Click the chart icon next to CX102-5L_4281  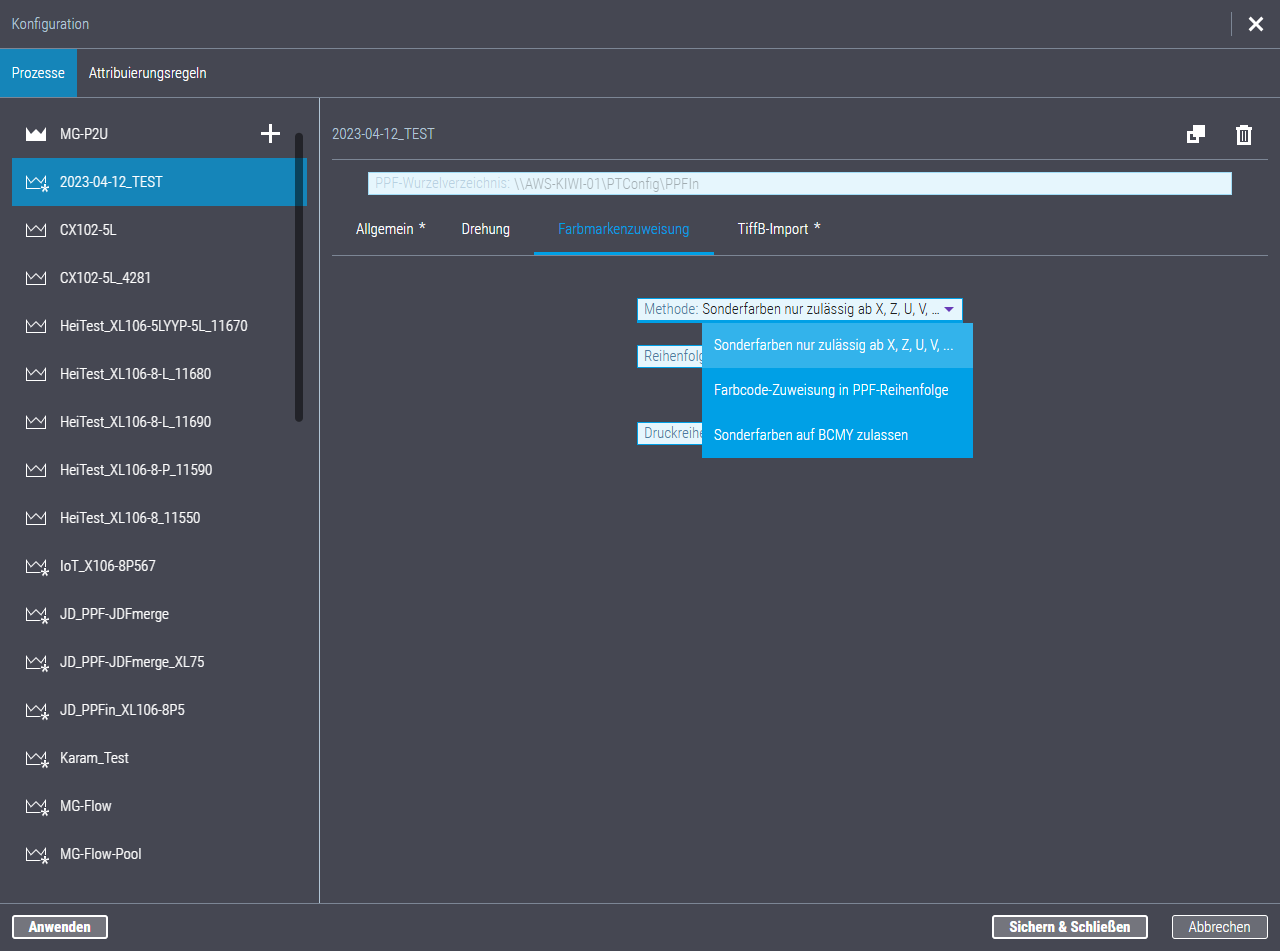(x=36, y=278)
